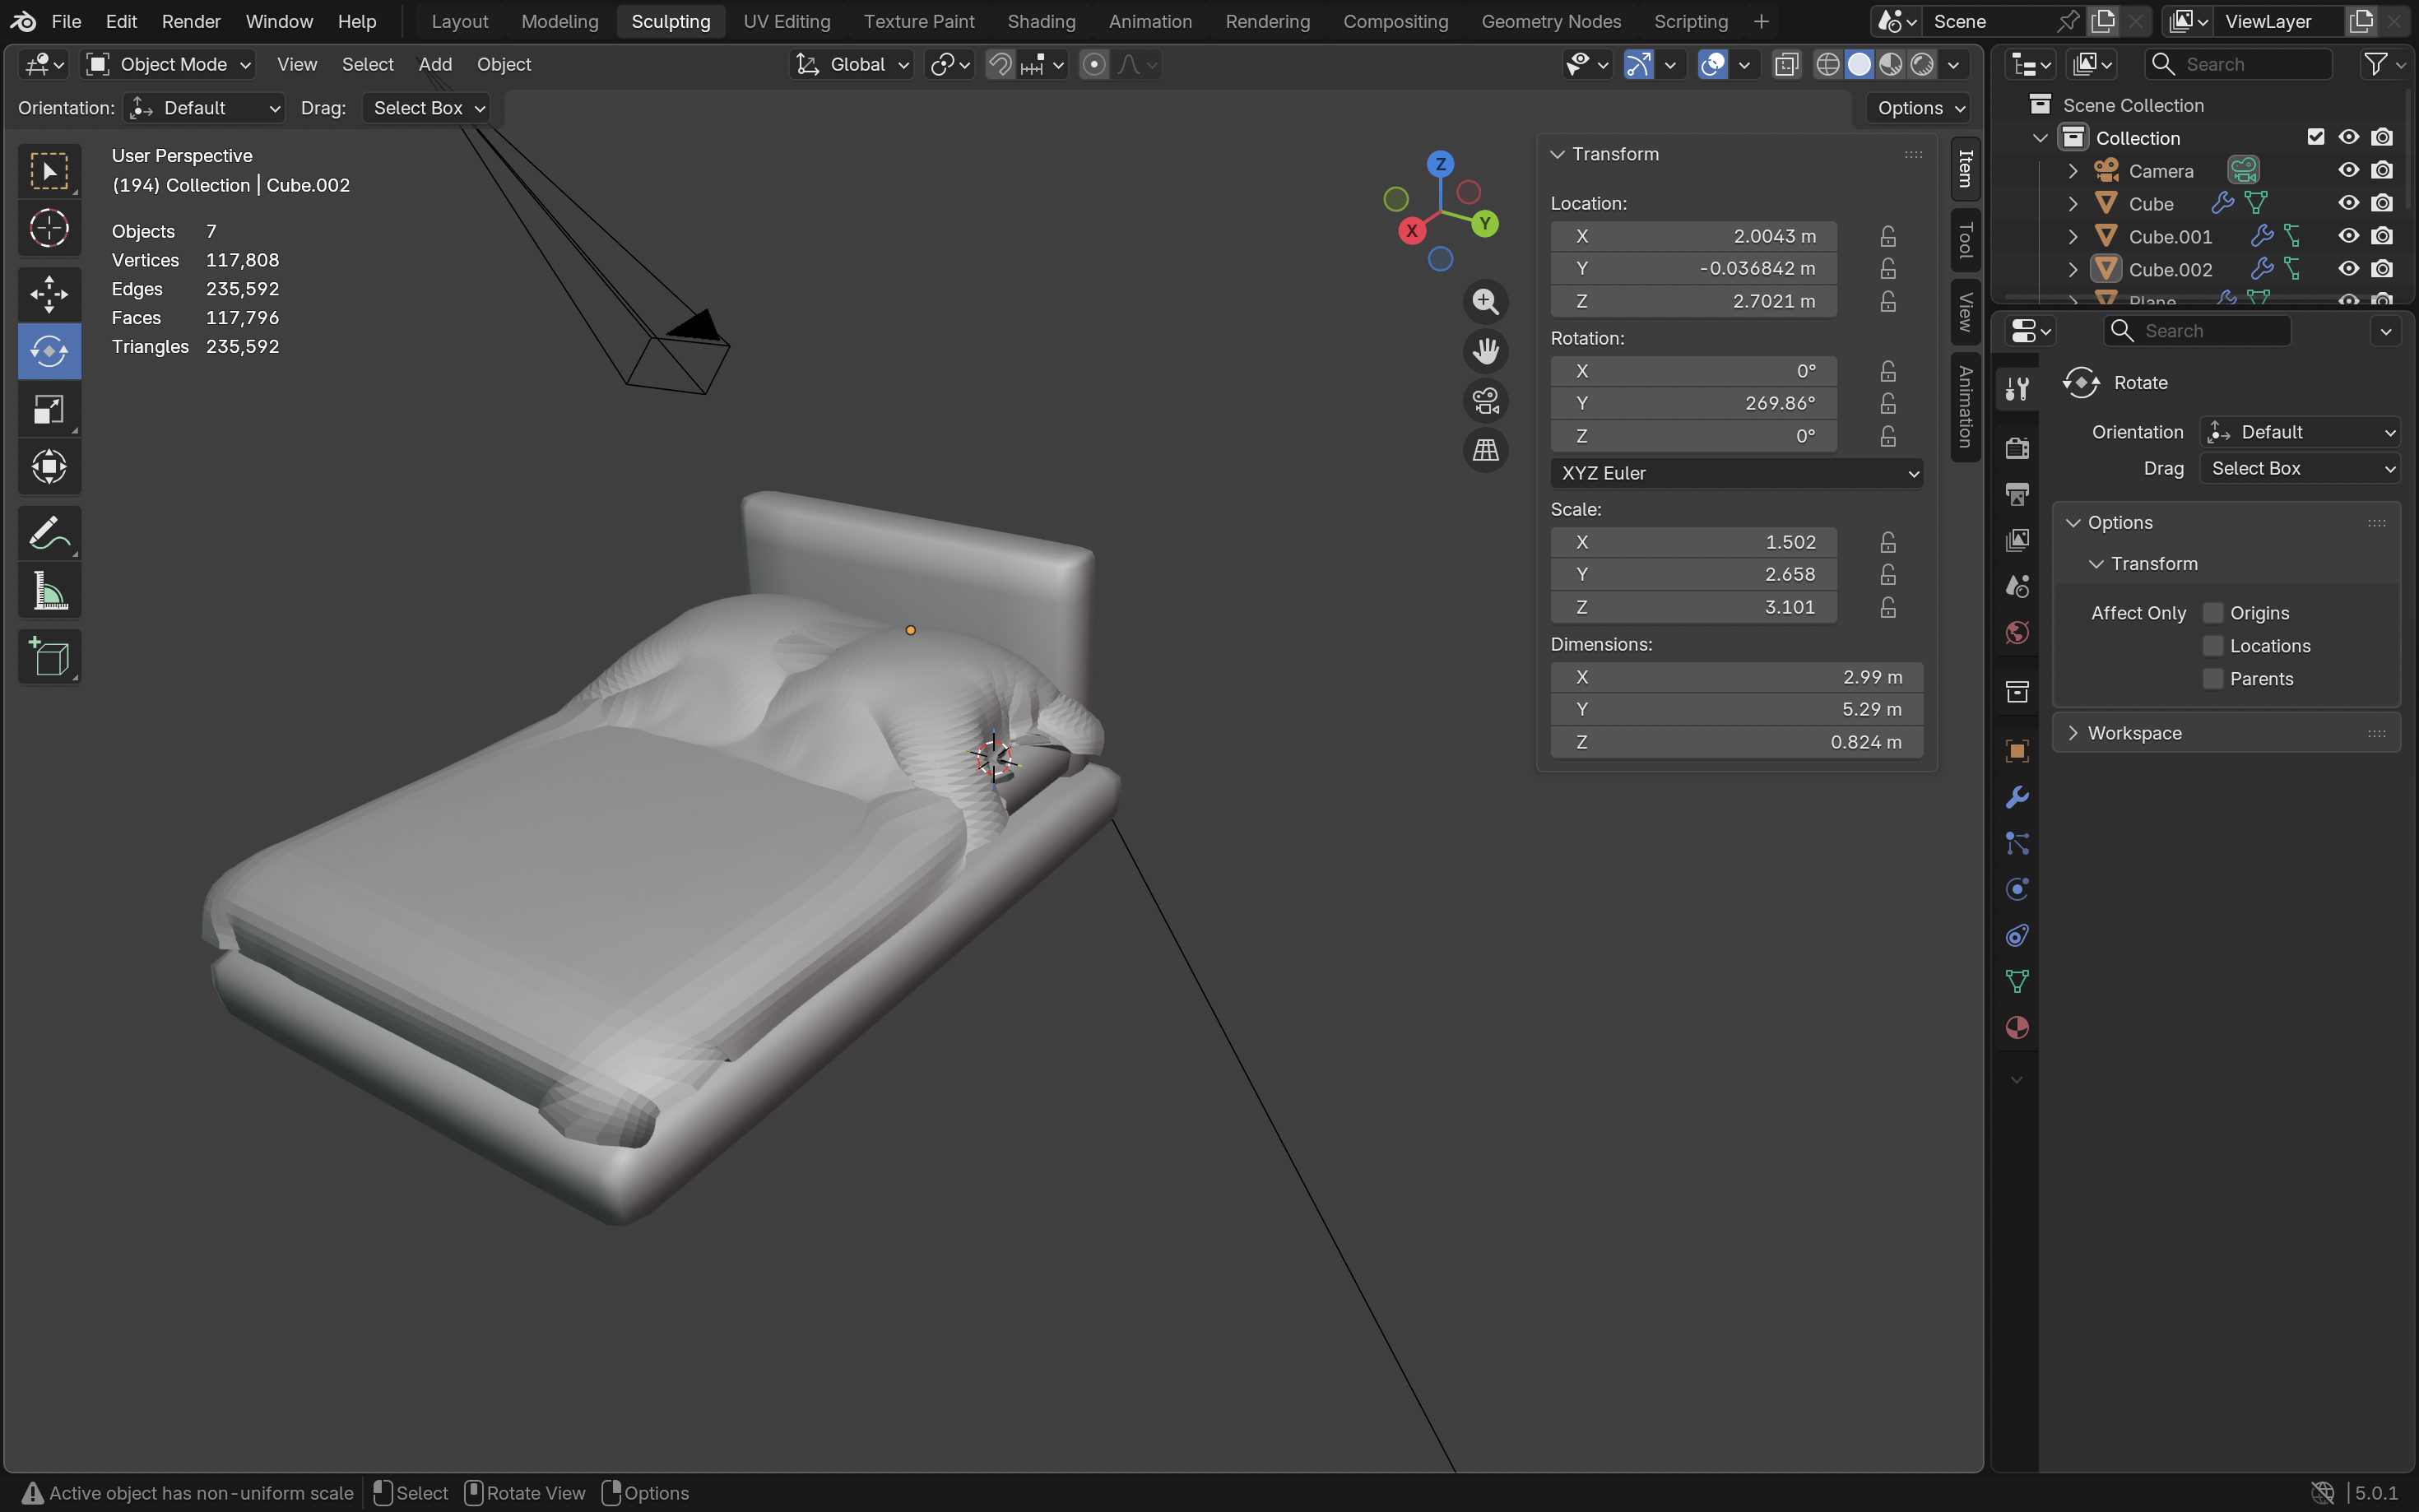Open the Render menu
2419x1512 pixels.
tap(190, 21)
